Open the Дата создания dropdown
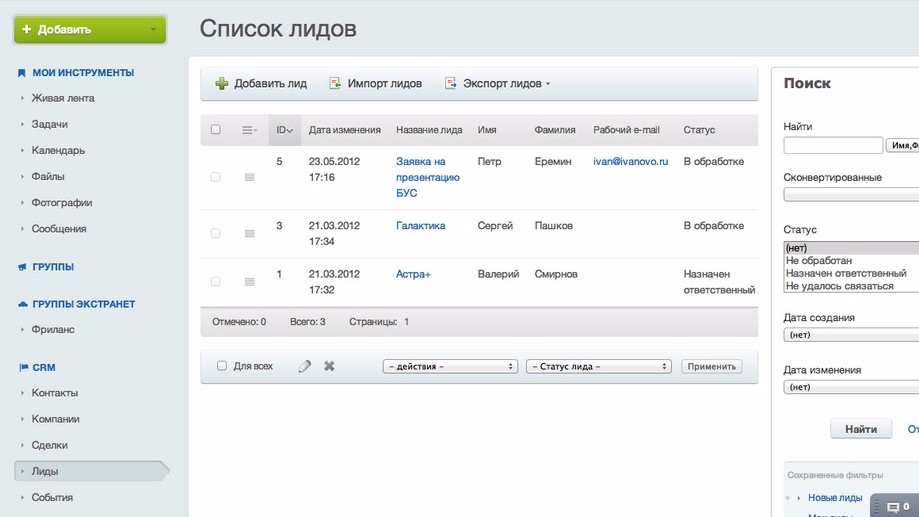The image size is (919, 517). tap(851, 335)
